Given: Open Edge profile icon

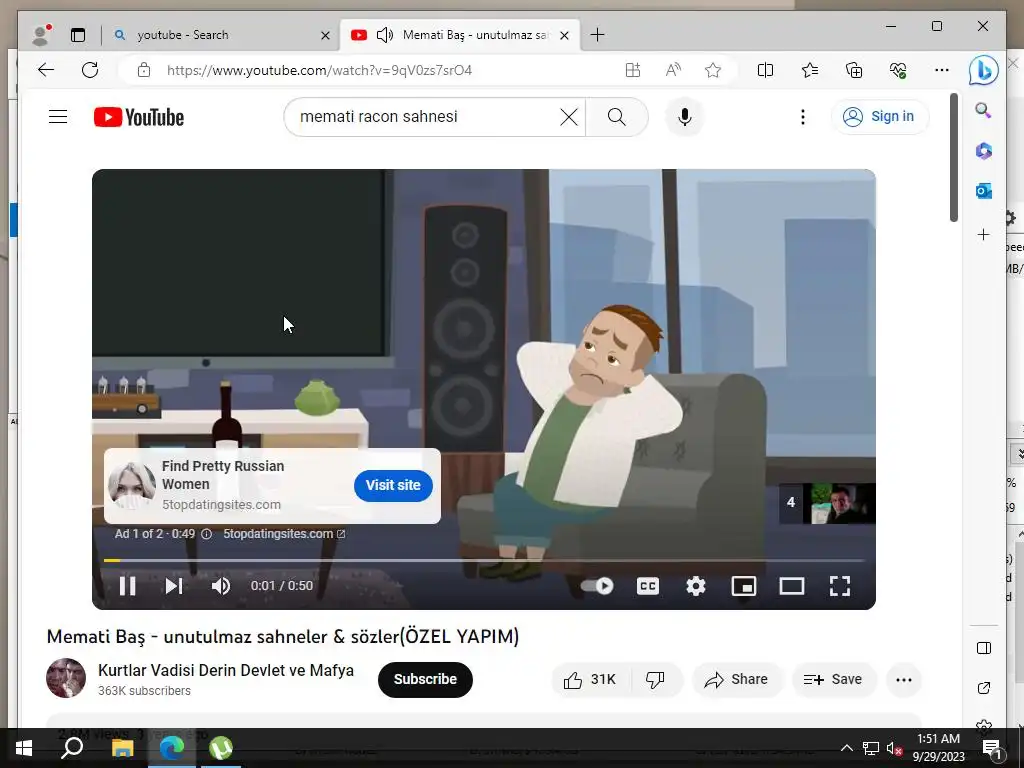Looking at the screenshot, I should [42, 35].
